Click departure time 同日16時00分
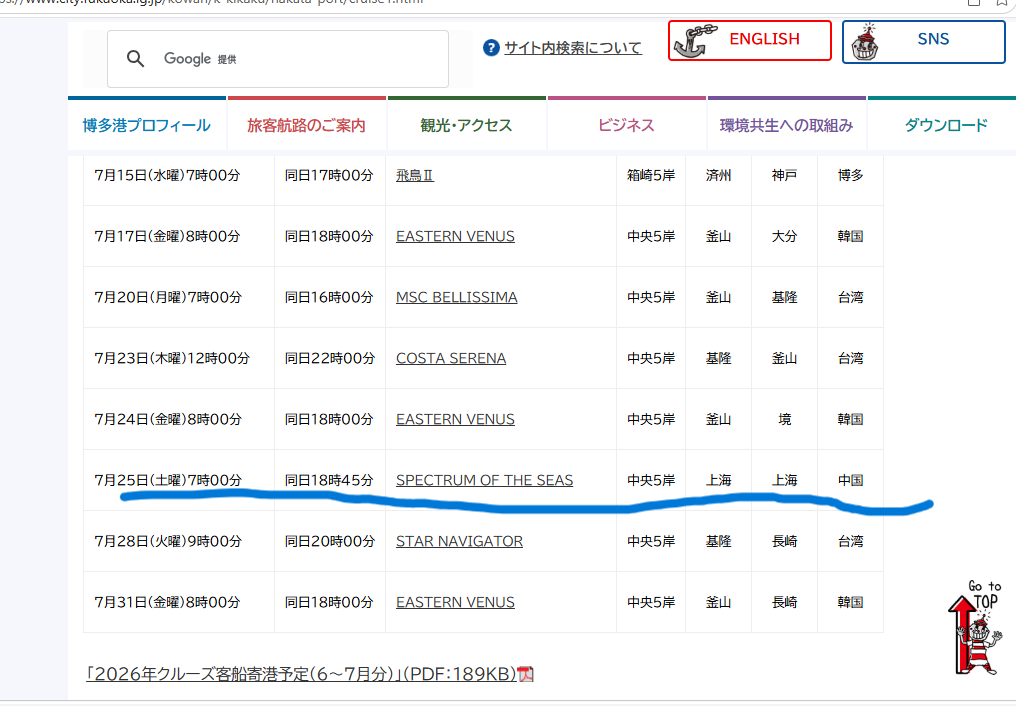The image size is (1016, 706). 329,297
